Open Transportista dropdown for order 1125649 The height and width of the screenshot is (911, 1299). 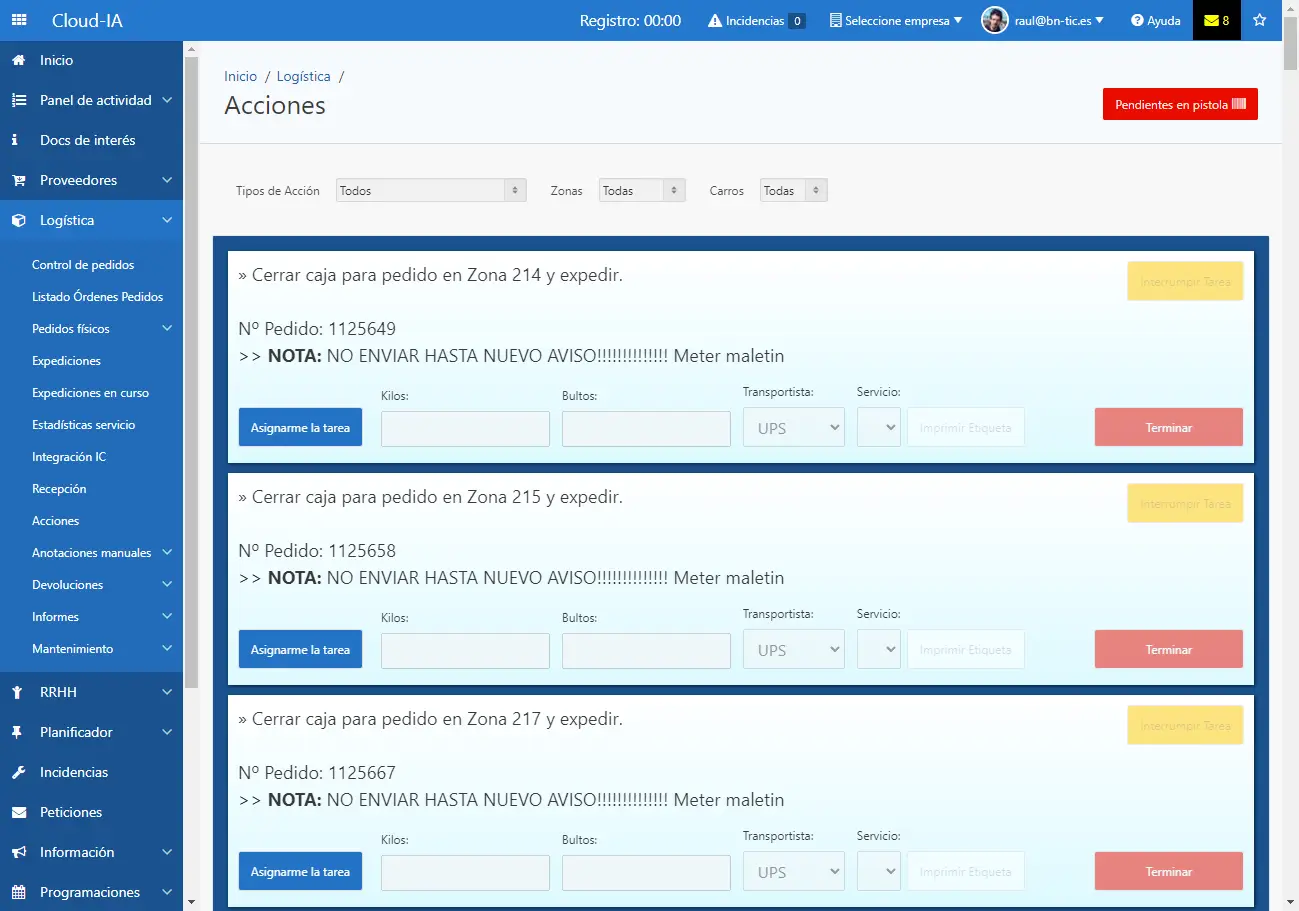click(x=793, y=428)
